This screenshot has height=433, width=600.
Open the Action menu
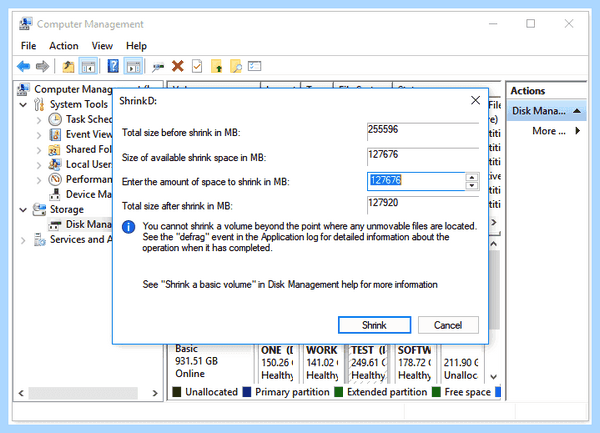pyautogui.click(x=64, y=46)
